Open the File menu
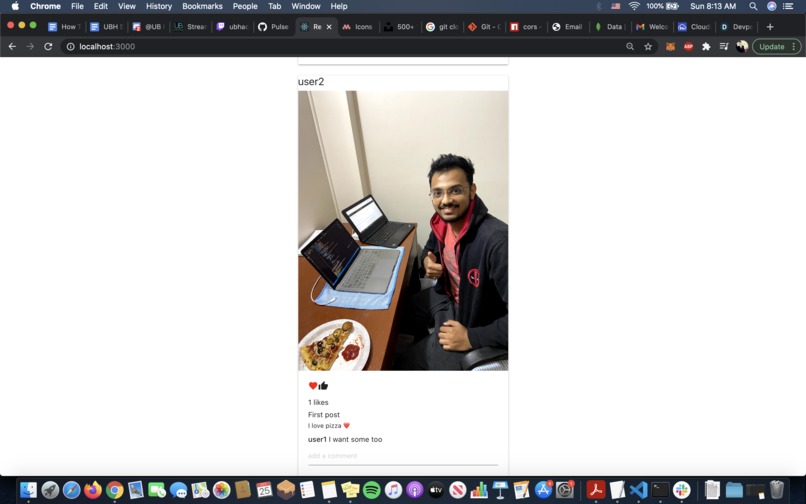 (77, 6)
